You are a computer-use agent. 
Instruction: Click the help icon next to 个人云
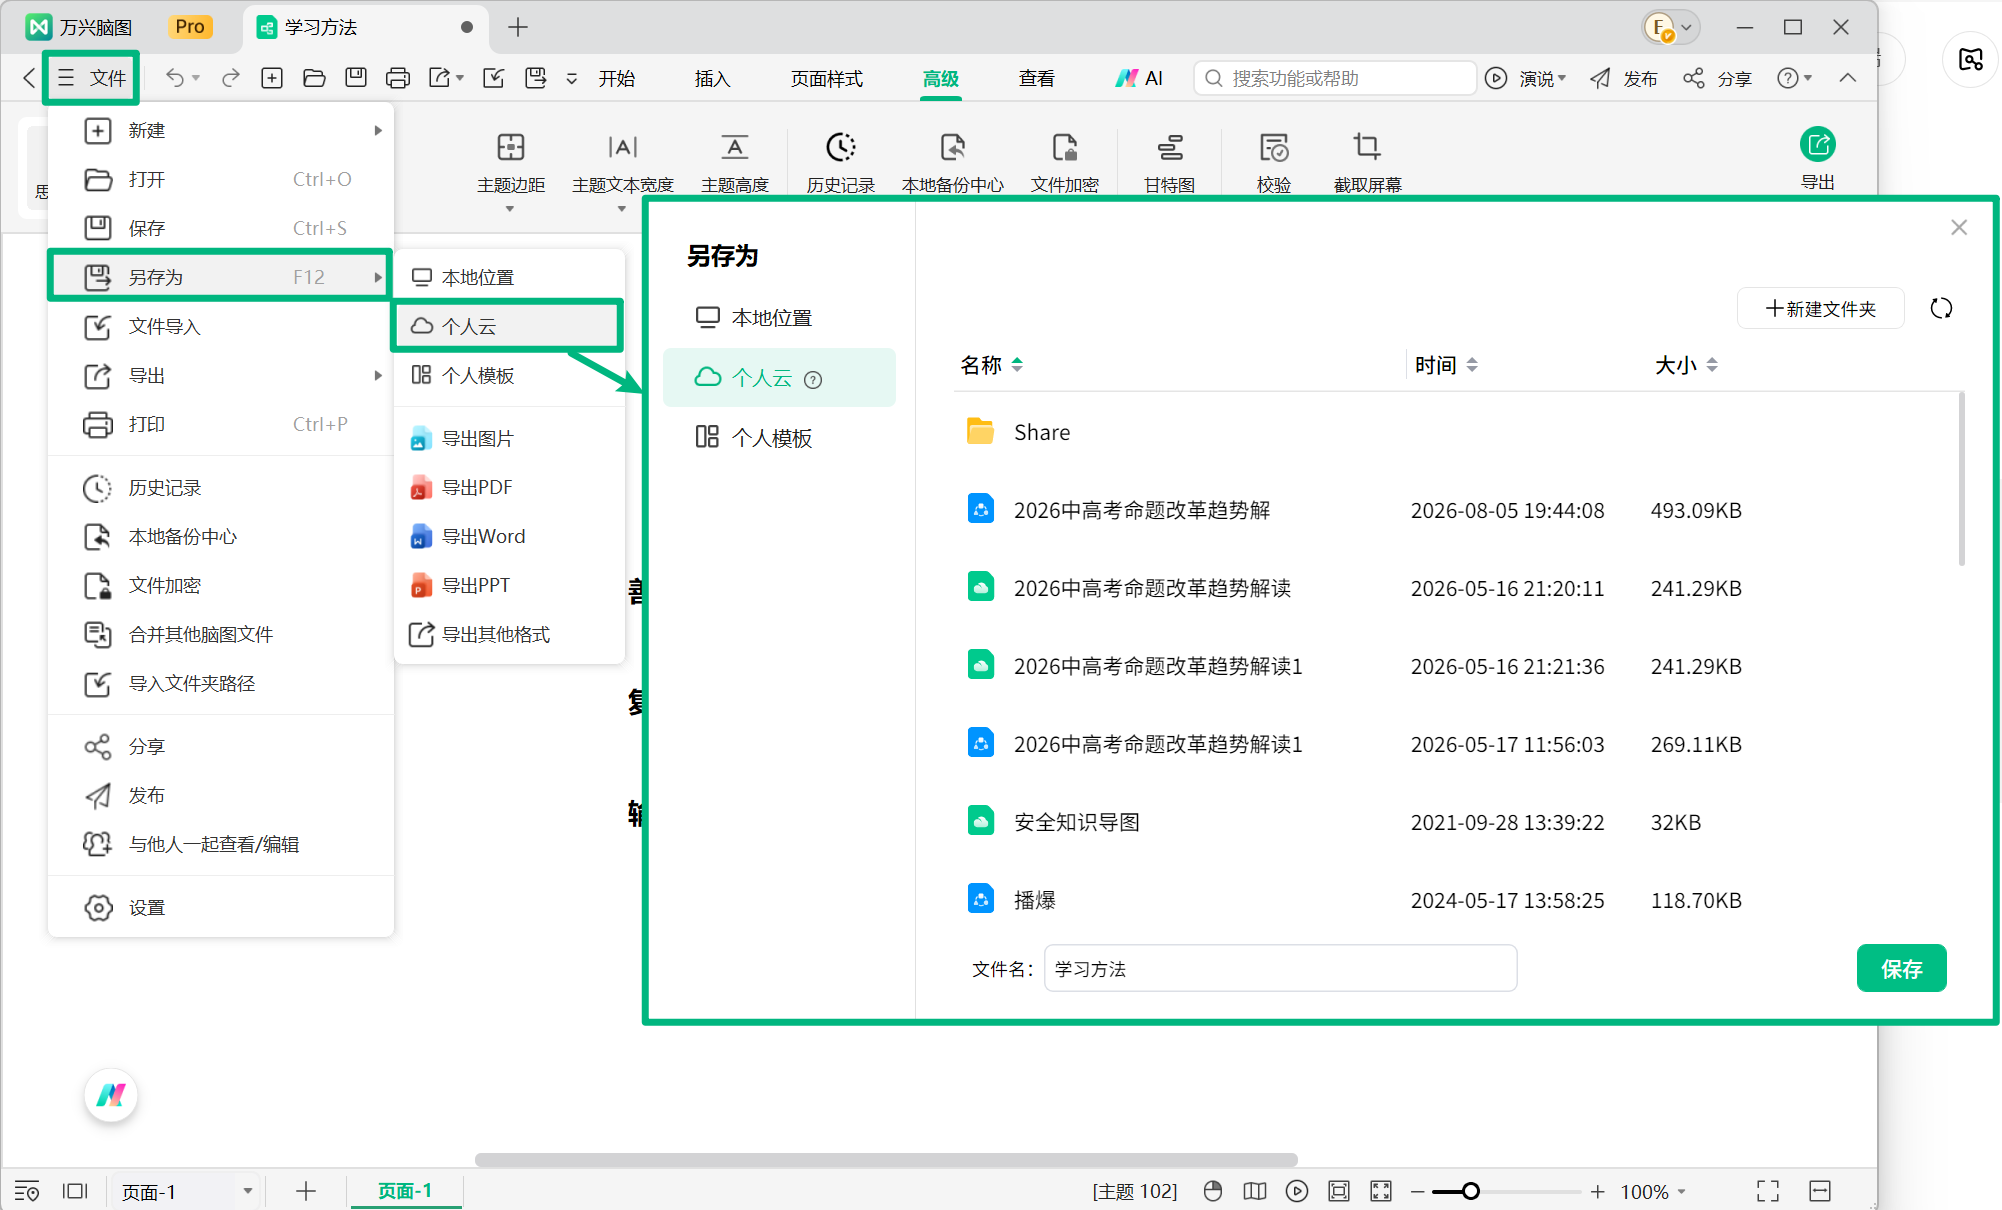coord(813,379)
